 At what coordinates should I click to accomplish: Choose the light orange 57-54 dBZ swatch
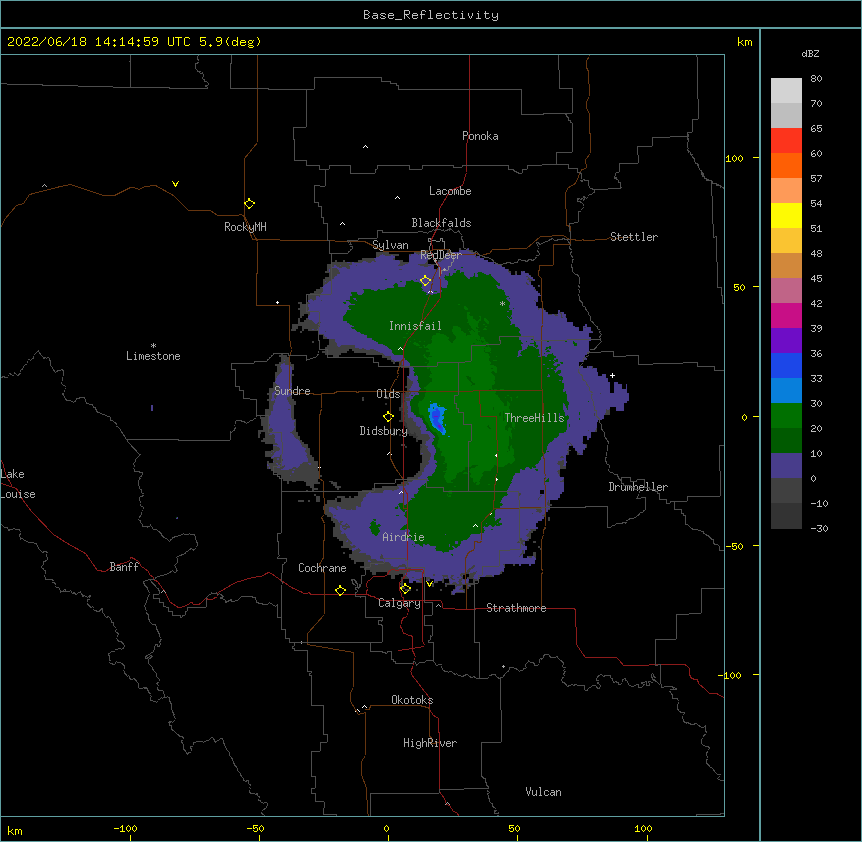point(786,191)
